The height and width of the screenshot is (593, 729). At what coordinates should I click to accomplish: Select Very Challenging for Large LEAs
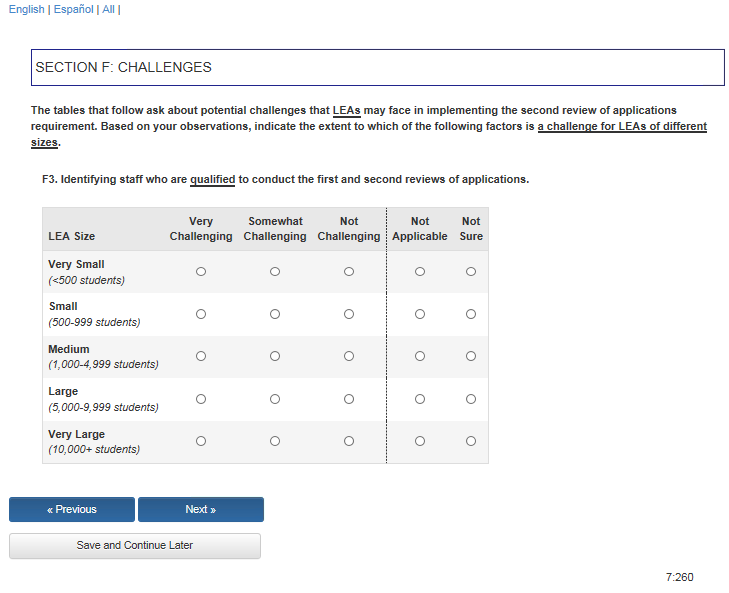pyautogui.click(x=201, y=399)
